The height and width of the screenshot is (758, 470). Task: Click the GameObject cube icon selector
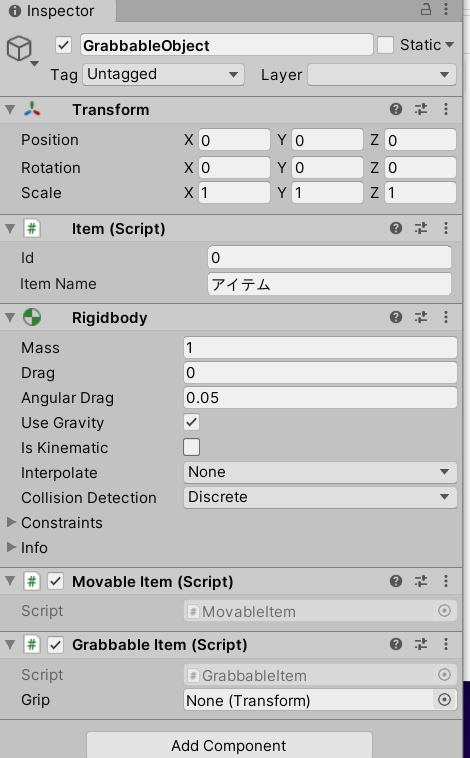(x=21, y=50)
